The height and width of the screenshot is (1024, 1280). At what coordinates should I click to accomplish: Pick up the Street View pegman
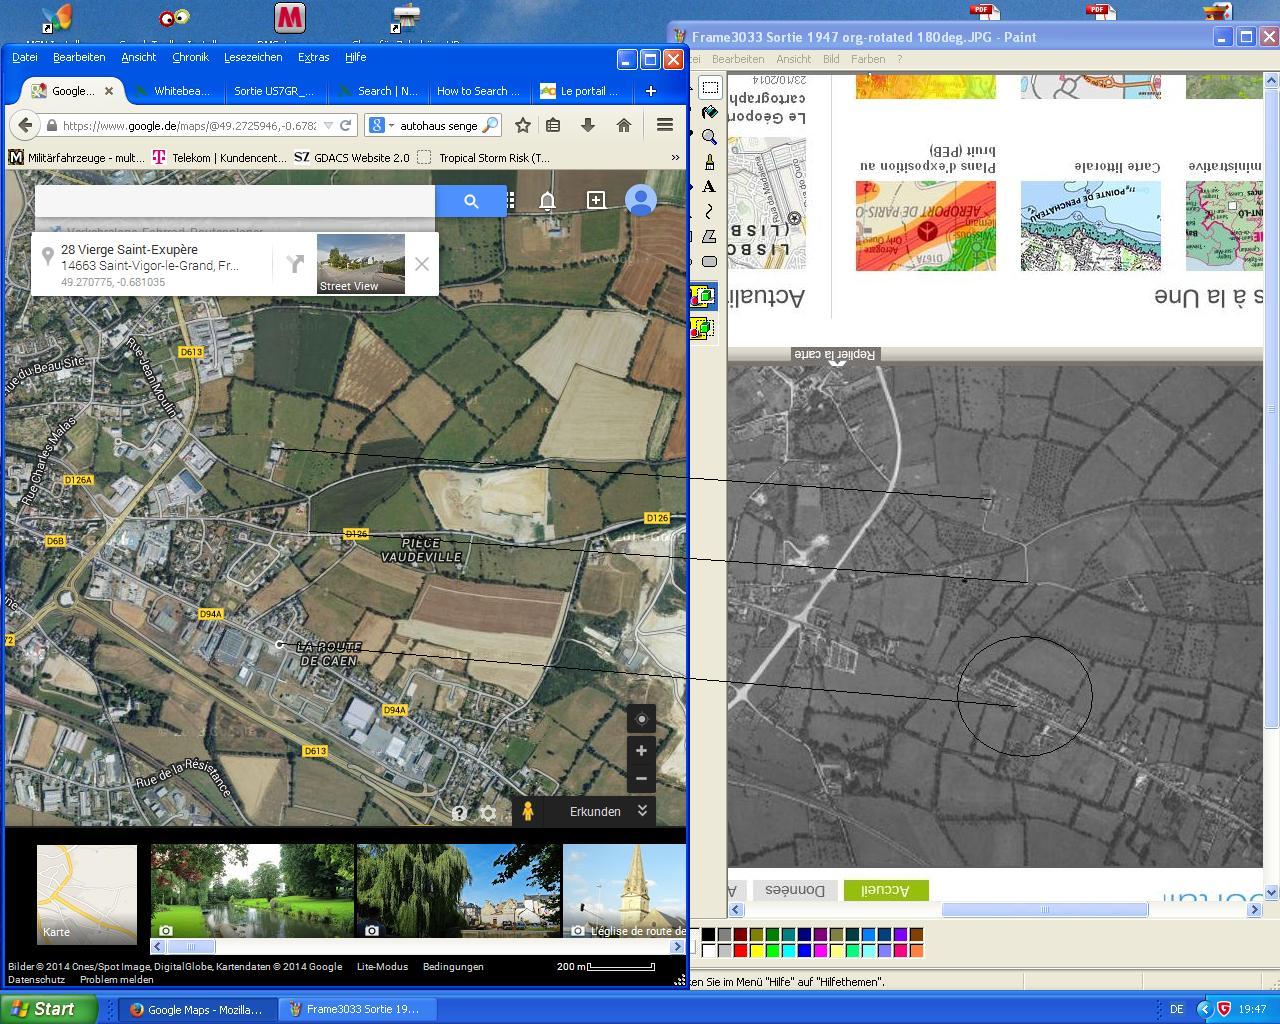click(528, 812)
